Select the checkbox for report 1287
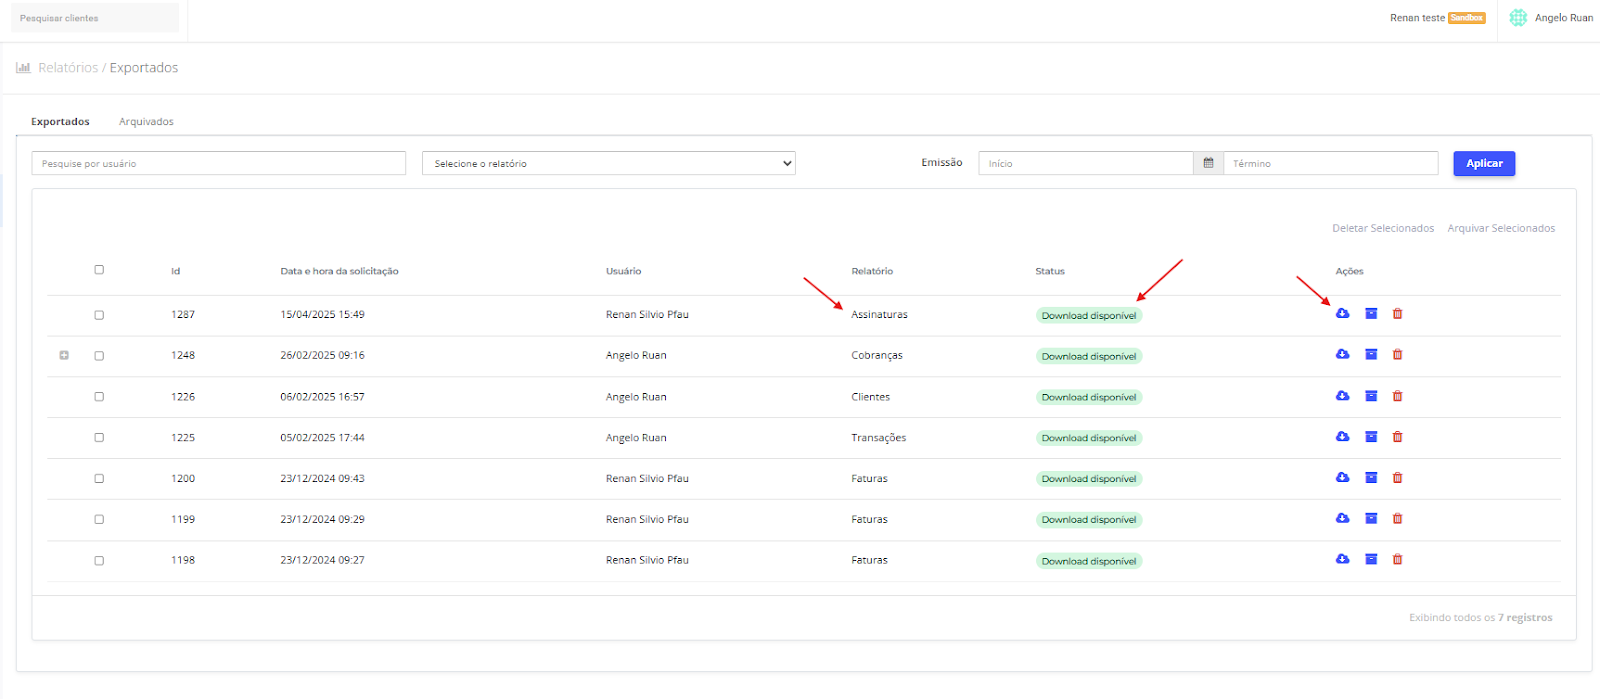This screenshot has height=699, width=1600. (99, 315)
